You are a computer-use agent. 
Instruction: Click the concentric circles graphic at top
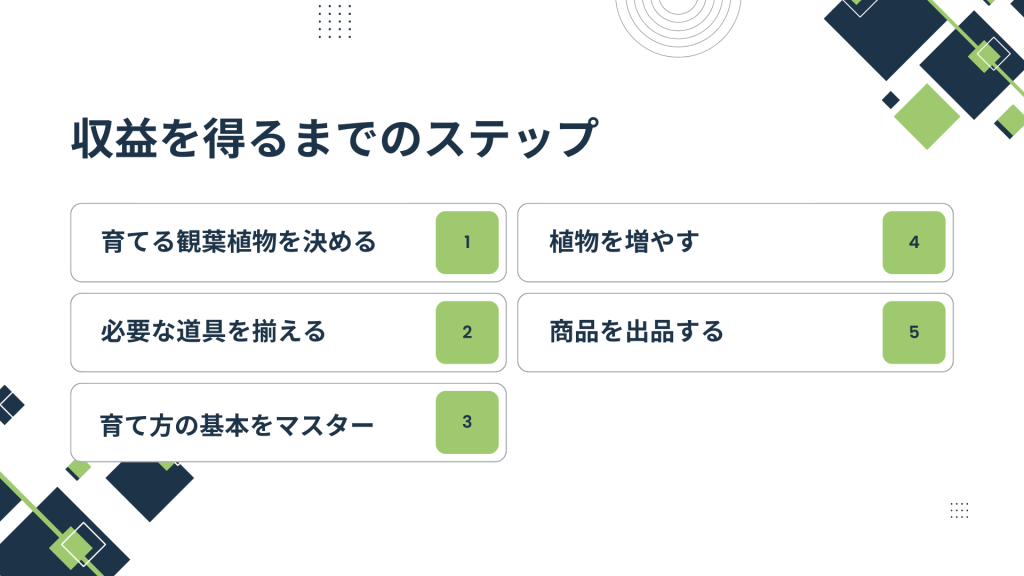click(678, 26)
